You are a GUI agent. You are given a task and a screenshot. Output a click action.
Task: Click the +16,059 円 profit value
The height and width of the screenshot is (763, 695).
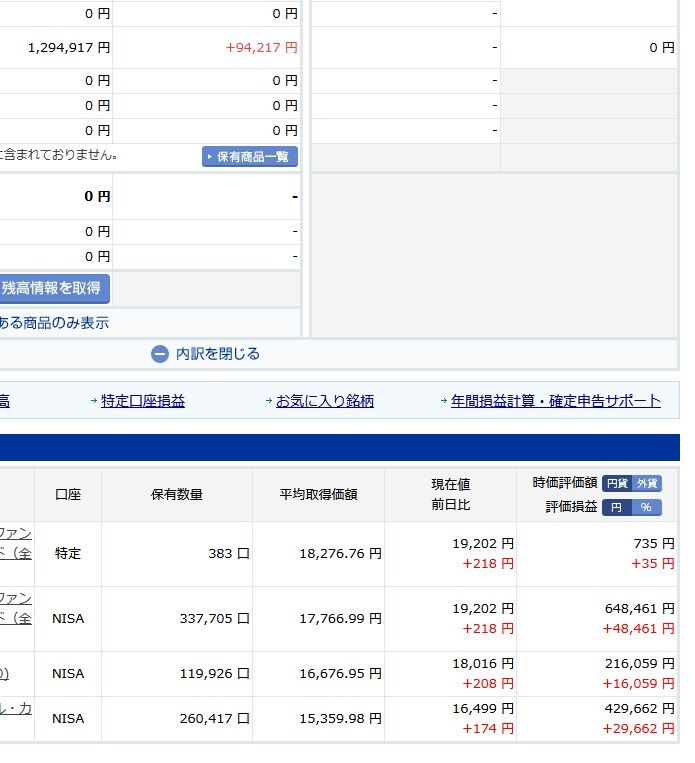click(639, 684)
